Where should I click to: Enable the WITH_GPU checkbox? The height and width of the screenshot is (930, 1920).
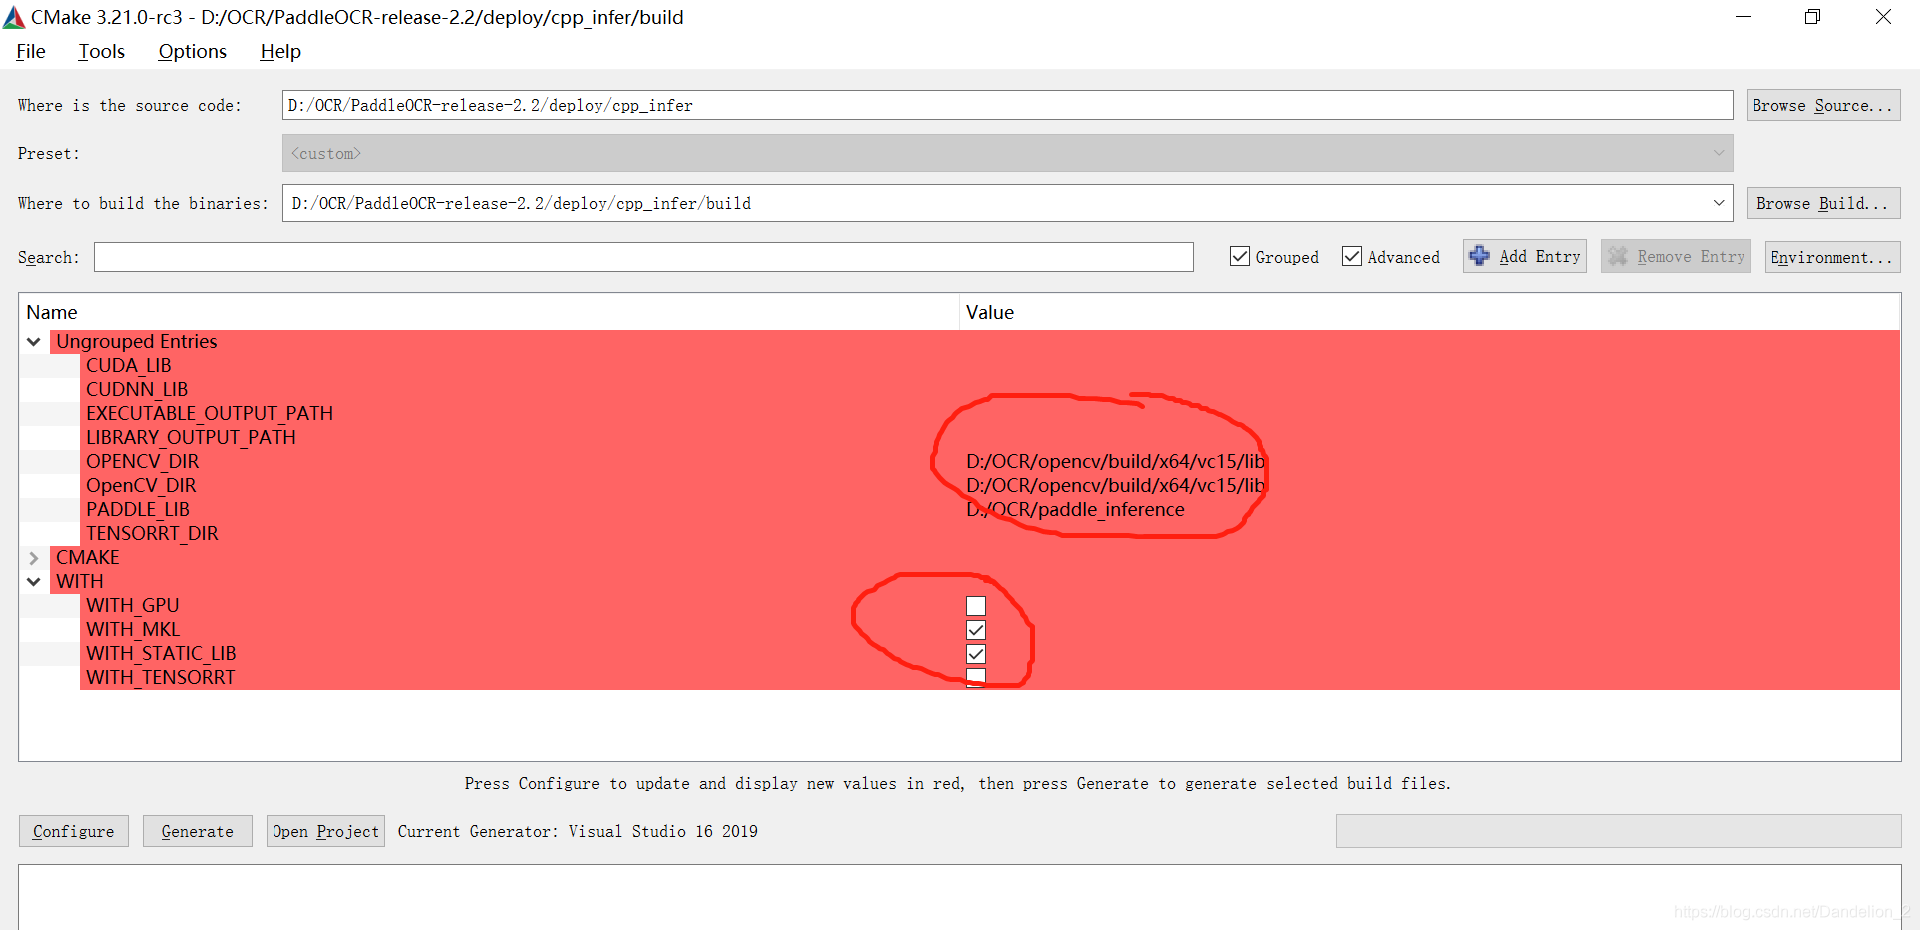[x=975, y=606]
